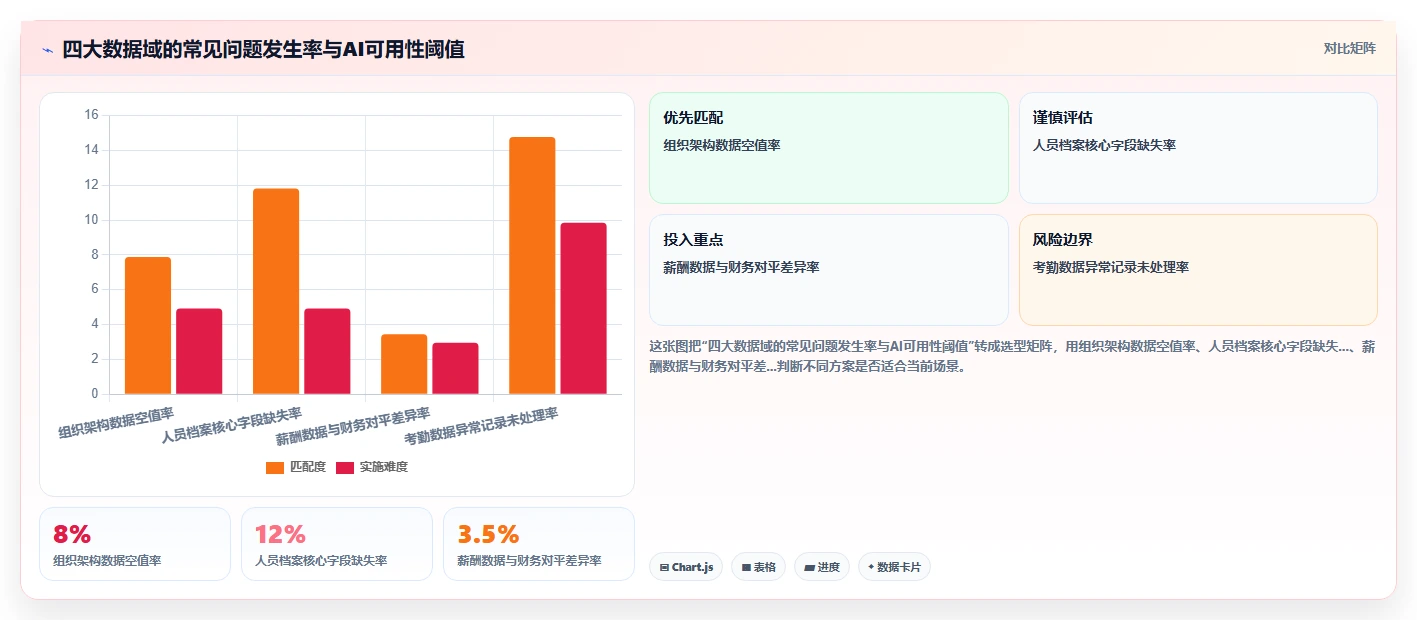
Task: Click the orange bar for 人员档案核心字段缺失率
Action: [276, 291]
